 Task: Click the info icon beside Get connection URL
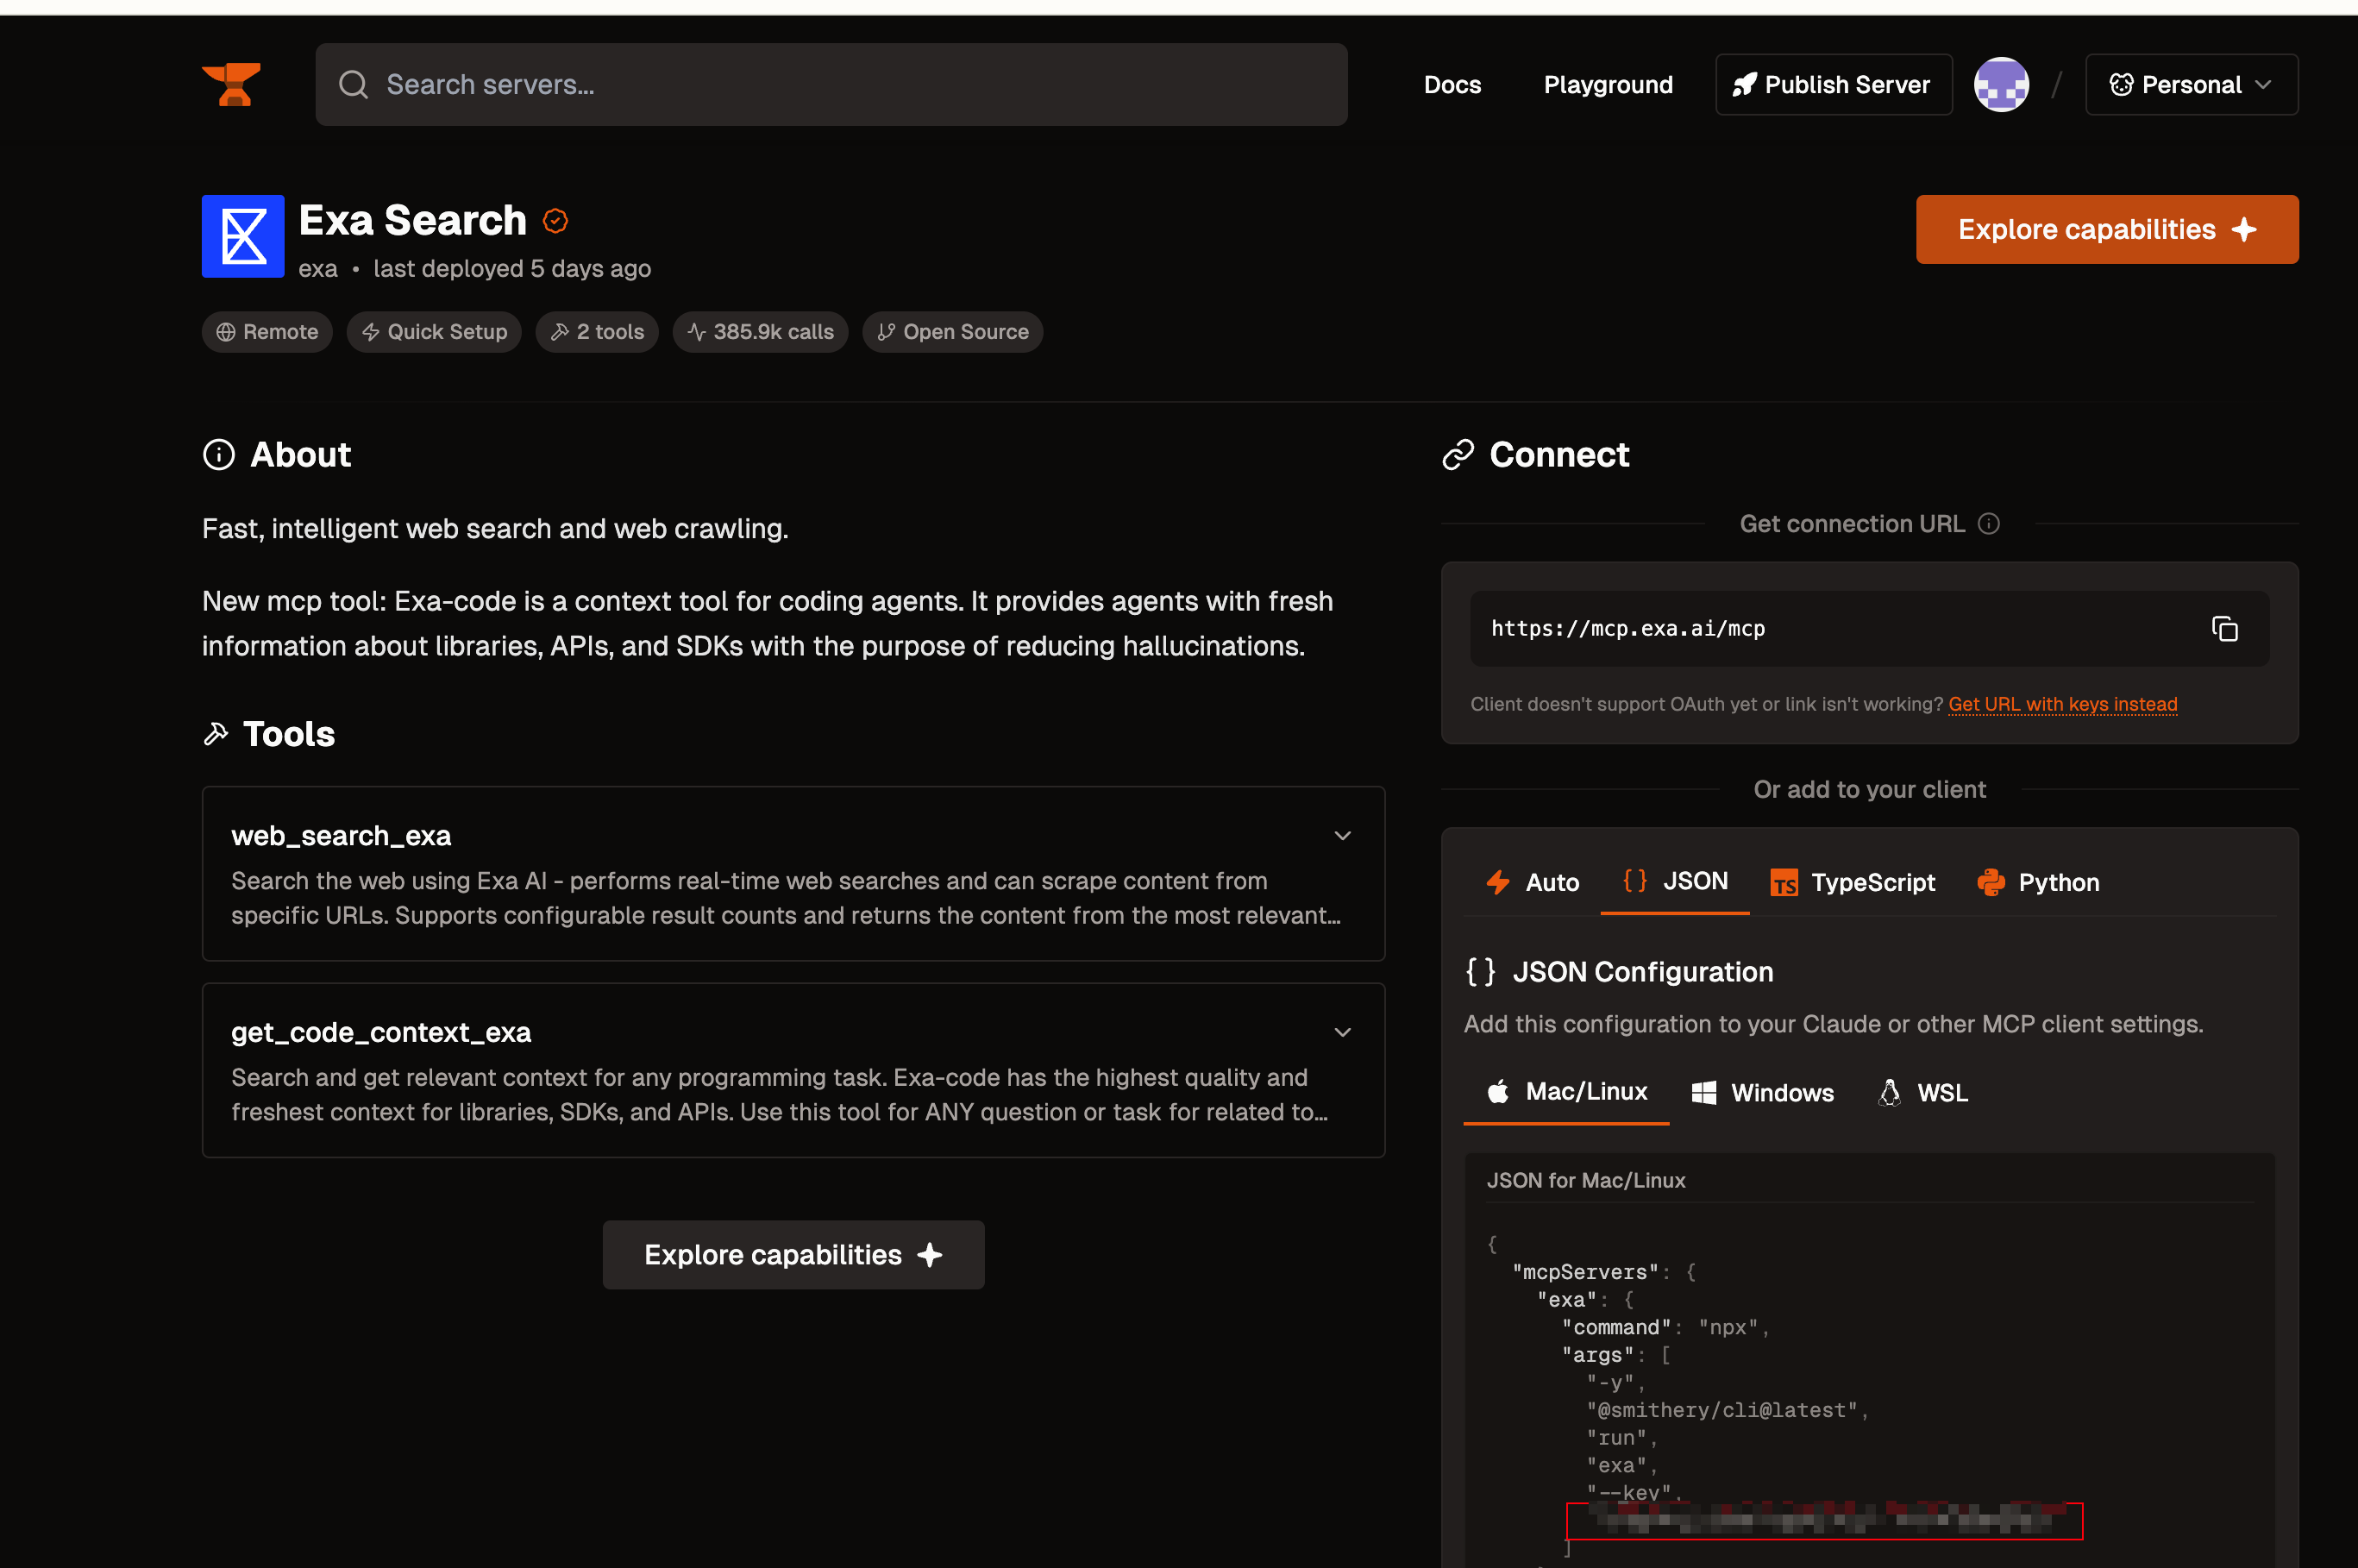[1989, 524]
